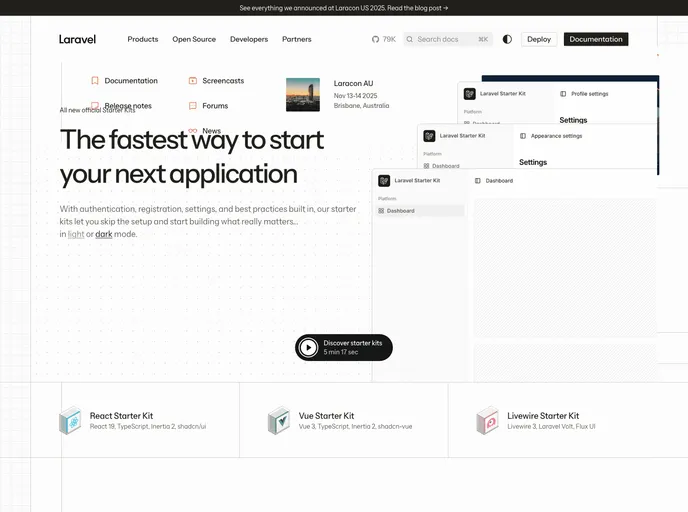This screenshot has width=688, height=512.
Task: Click the Laravel logo
Action: (77, 39)
